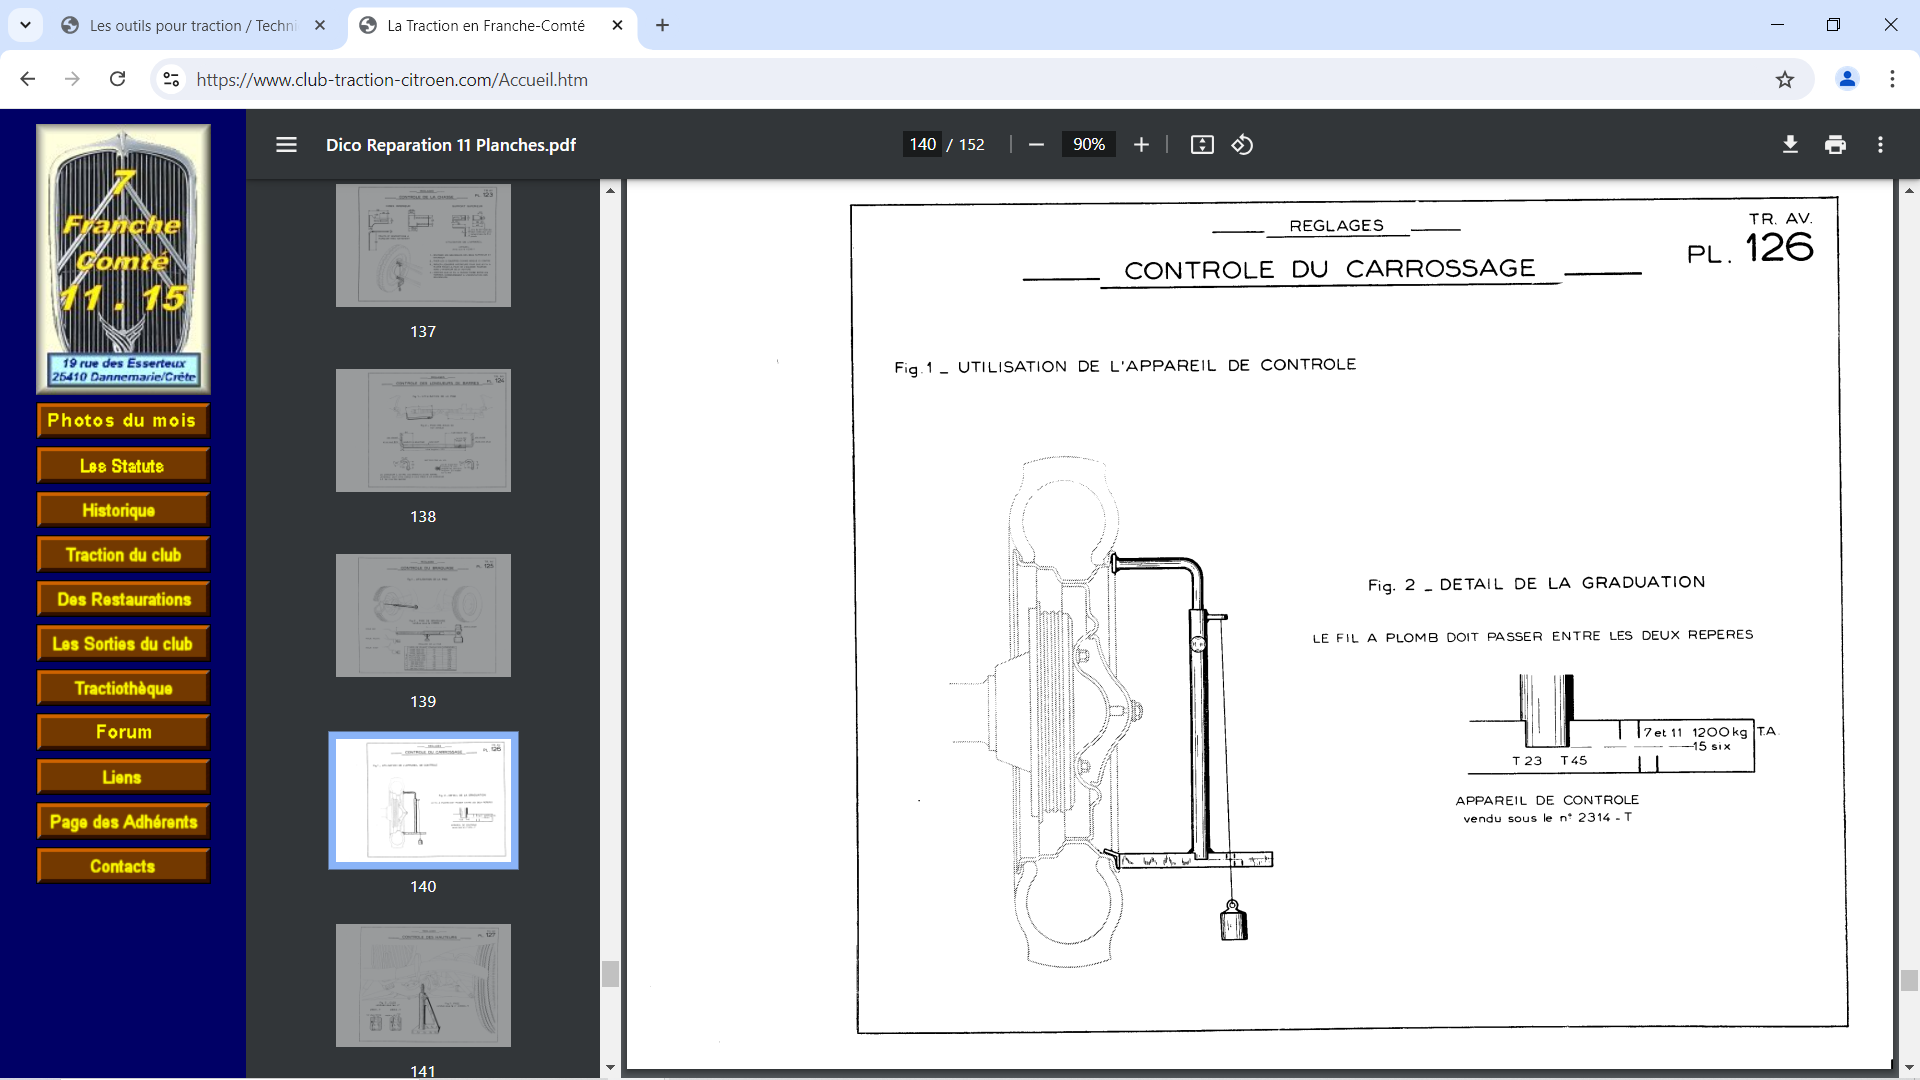Rotate the PDF counterclockwise

[x=1242, y=145]
